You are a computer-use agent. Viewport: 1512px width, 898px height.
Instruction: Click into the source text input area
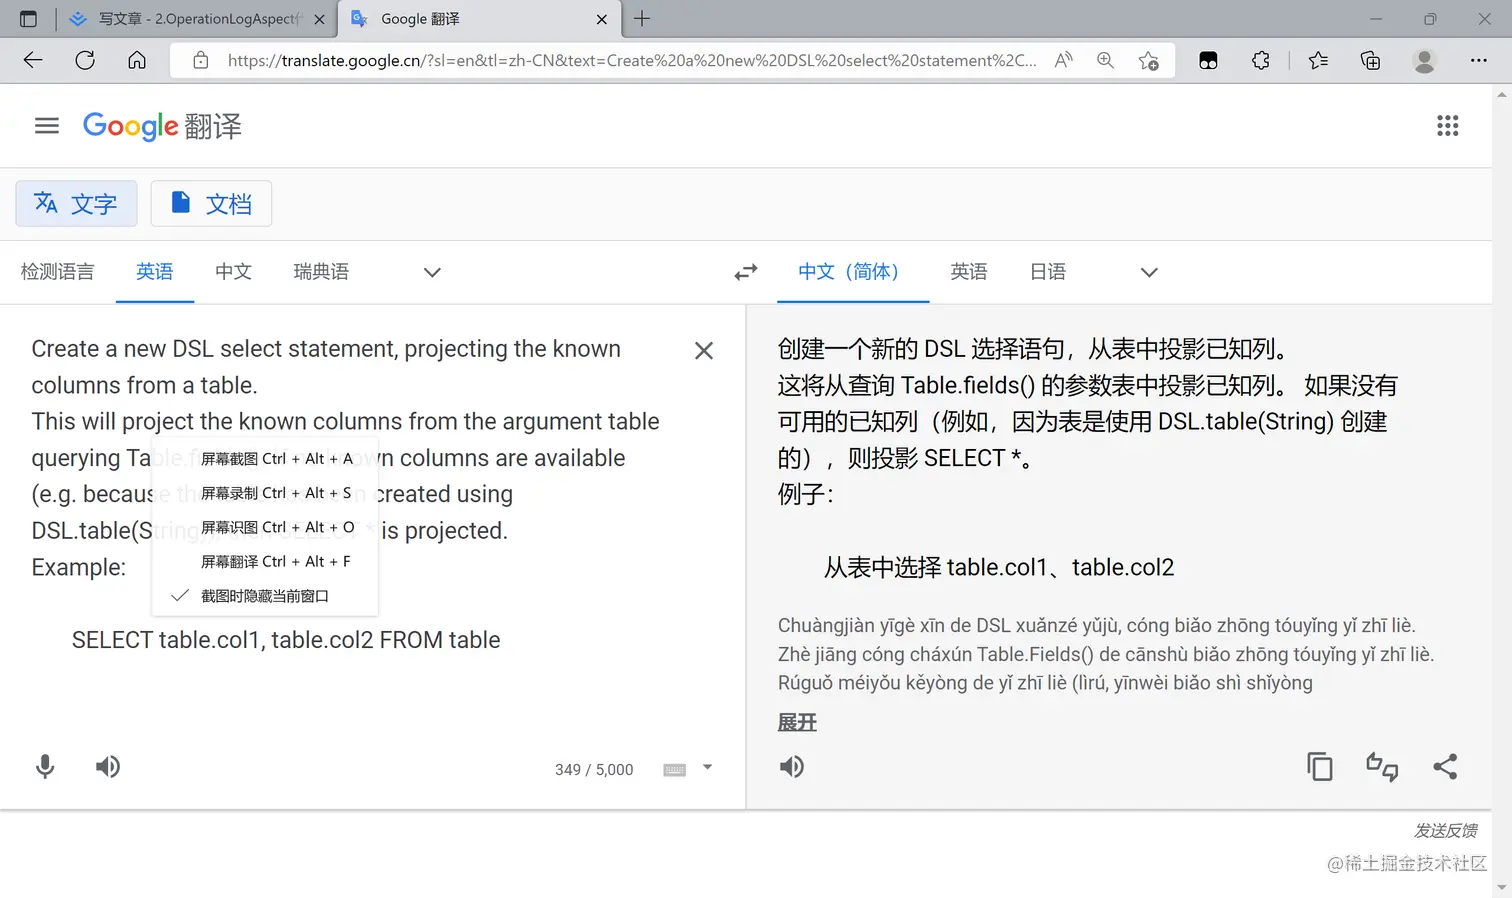tap(350, 495)
